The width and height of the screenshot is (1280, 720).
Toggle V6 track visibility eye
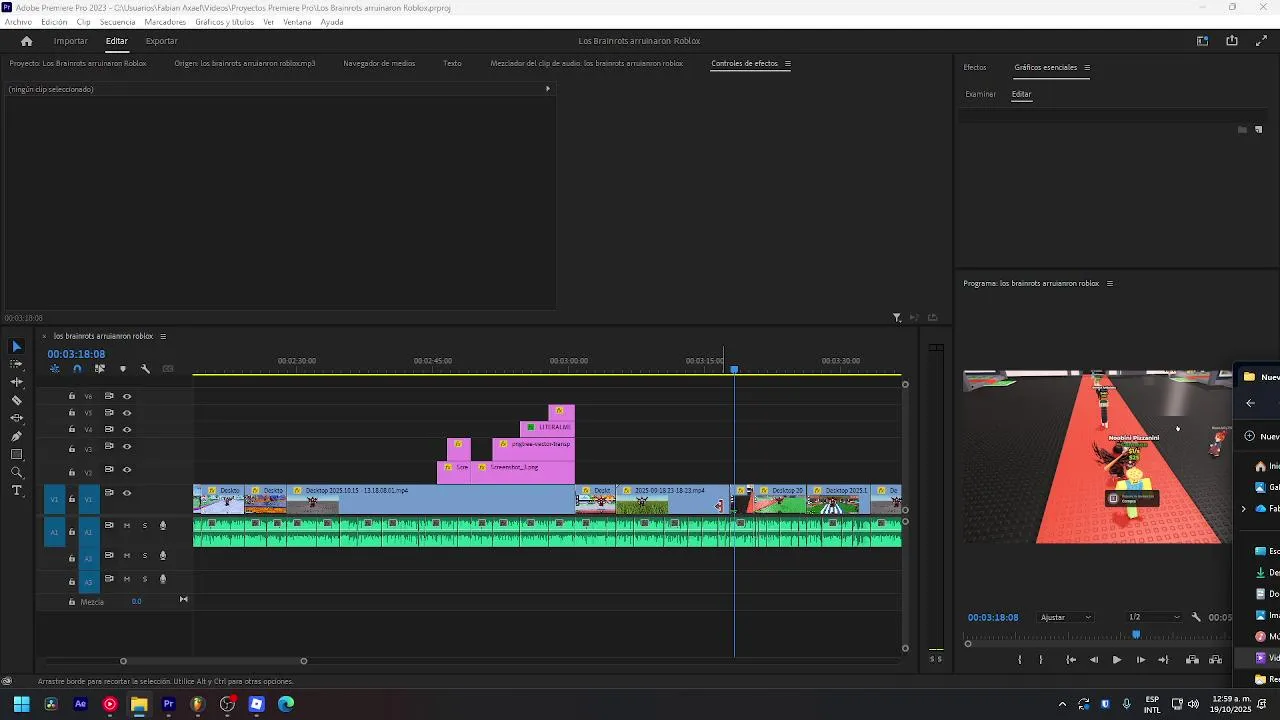pos(127,396)
